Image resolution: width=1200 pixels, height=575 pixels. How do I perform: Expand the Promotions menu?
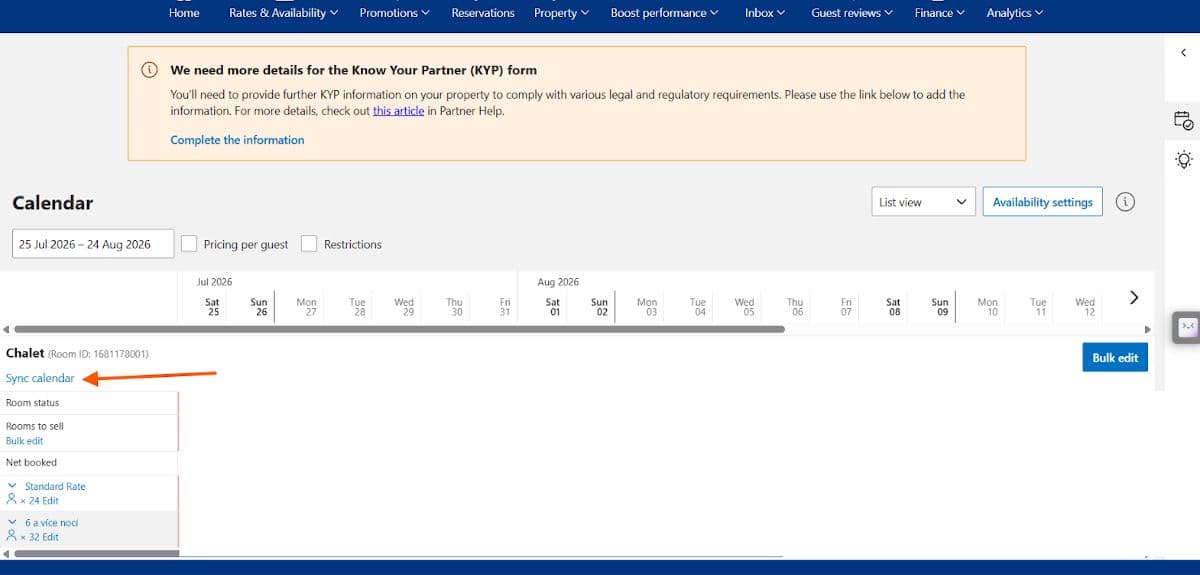click(x=394, y=13)
